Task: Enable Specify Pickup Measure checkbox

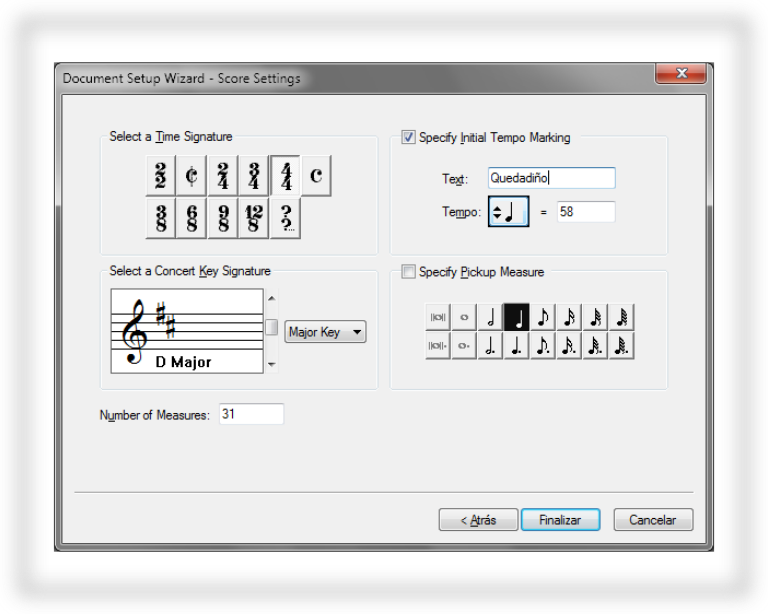Action: [408, 272]
